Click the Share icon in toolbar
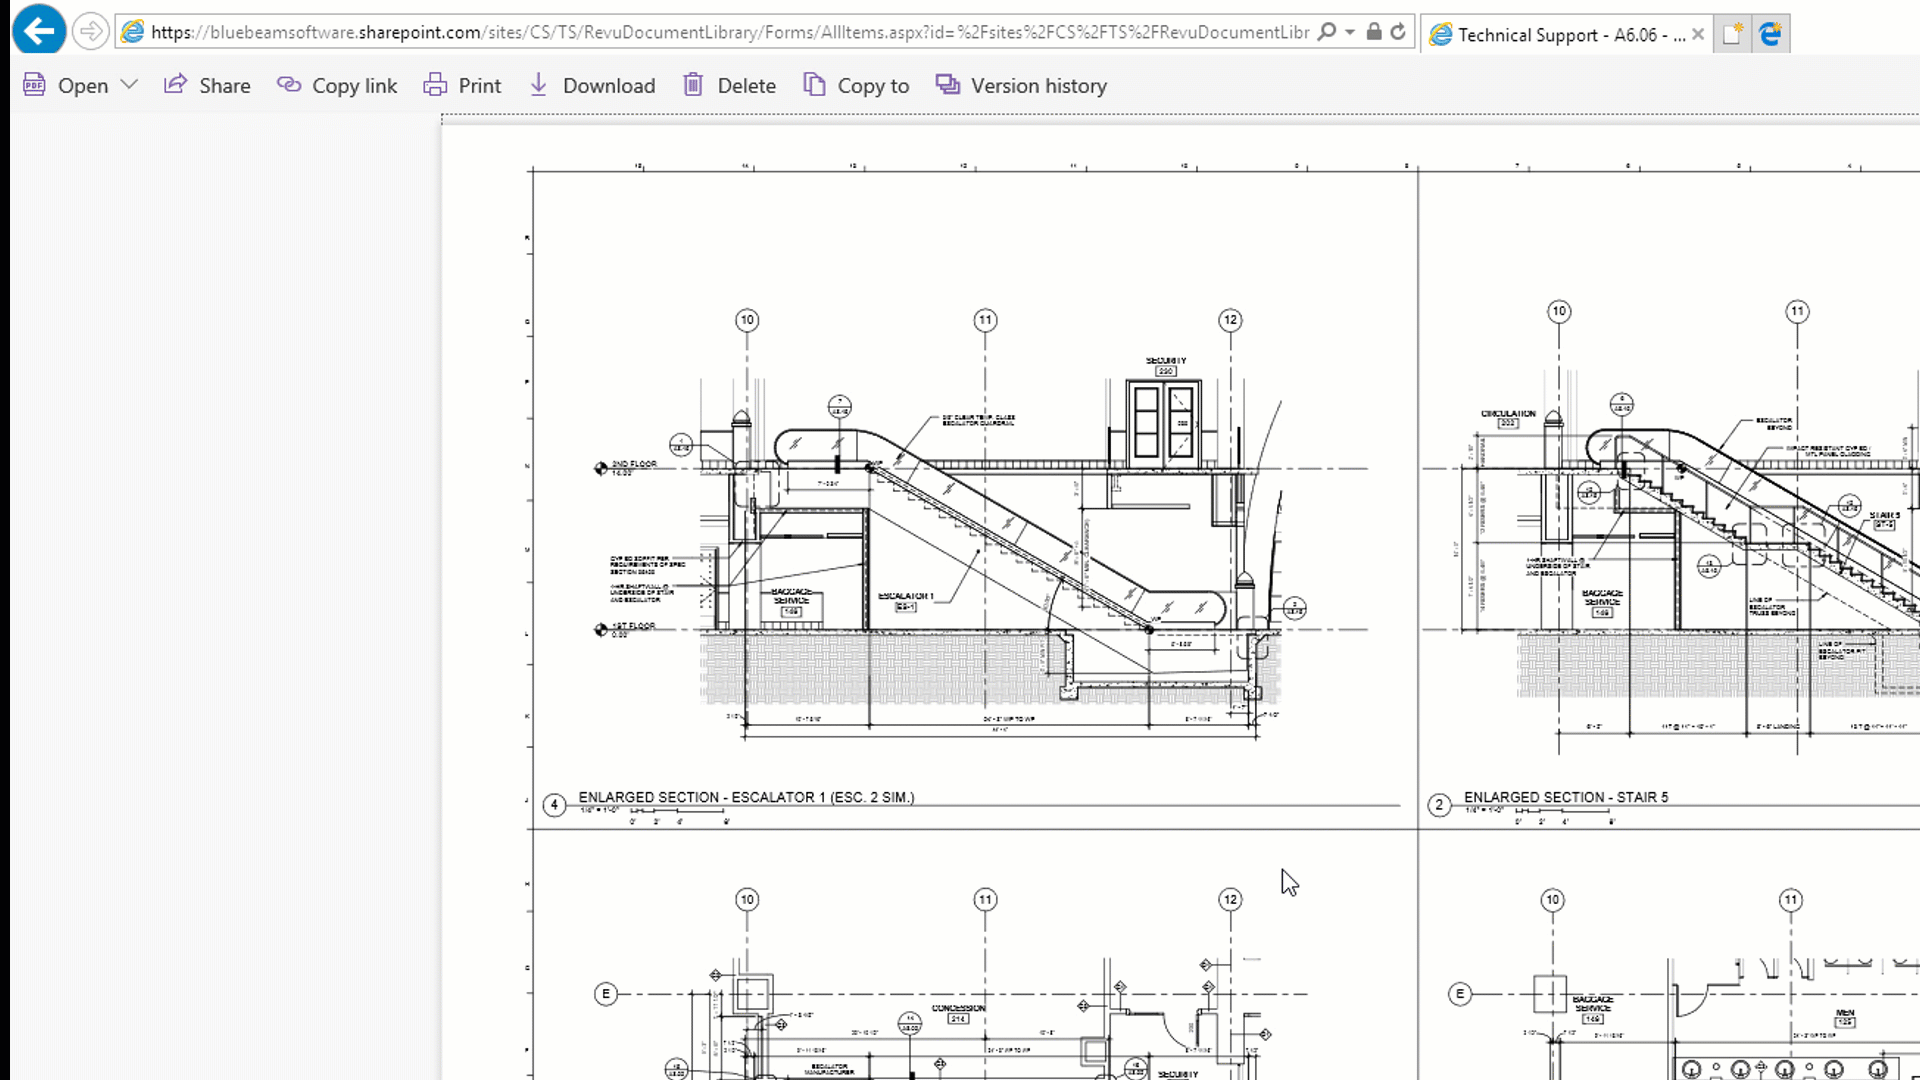The image size is (1920, 1080). (175, 85)
